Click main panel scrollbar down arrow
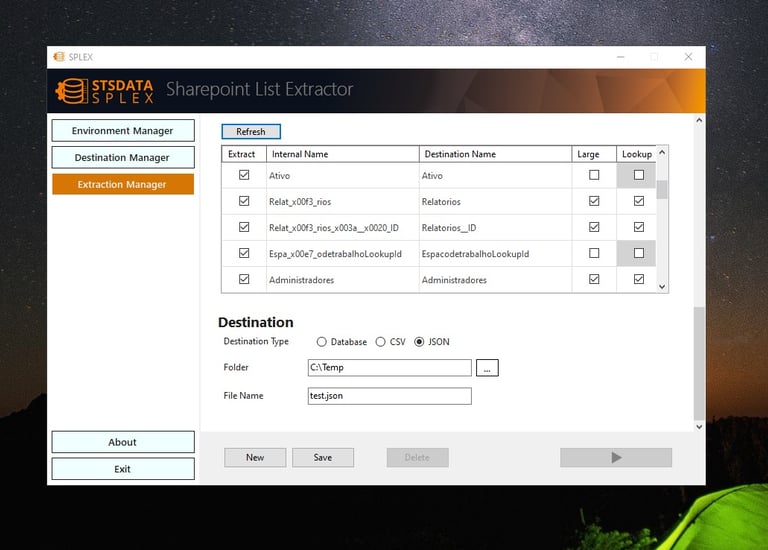The width and height of the screenshot is (768, 550). (699, 427)
